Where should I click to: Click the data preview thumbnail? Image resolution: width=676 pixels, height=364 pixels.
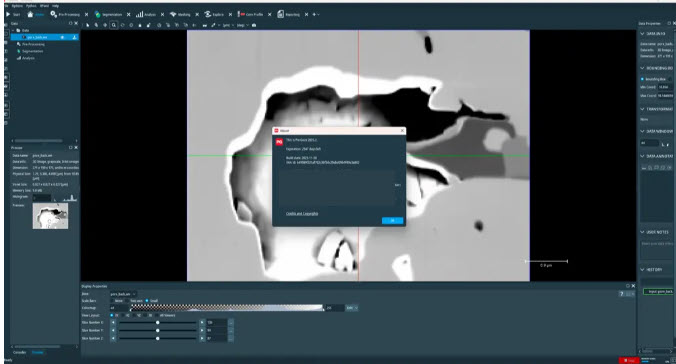click(50, 216)
